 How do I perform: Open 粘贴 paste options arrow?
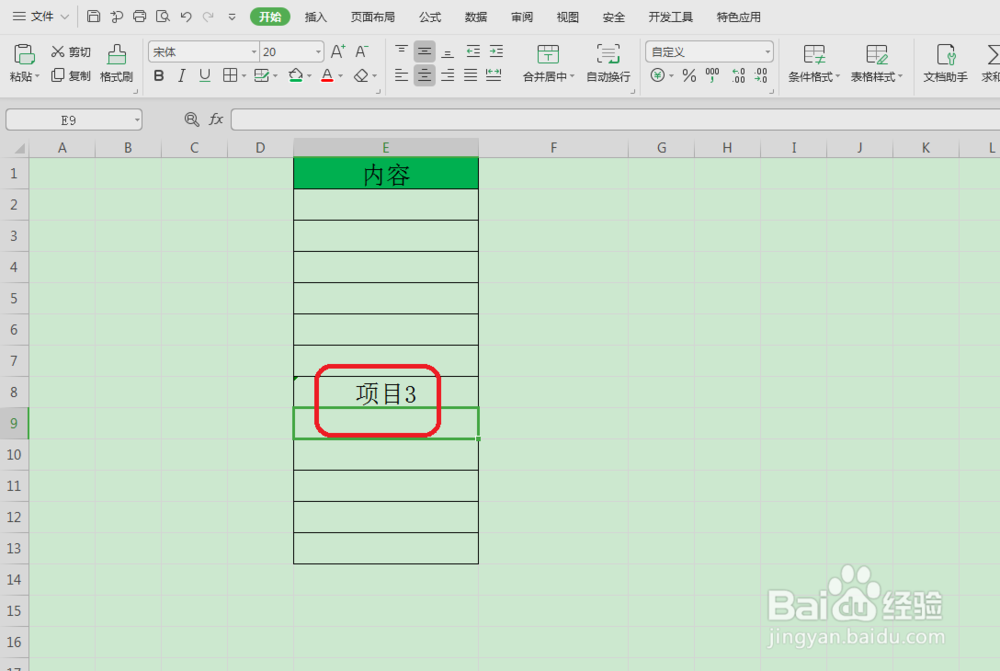point(37,77)
